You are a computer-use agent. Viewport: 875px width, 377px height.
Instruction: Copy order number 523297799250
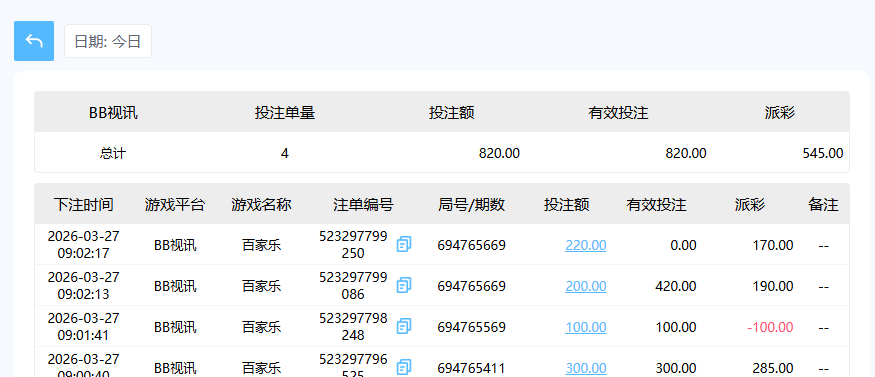[x=404, y=244]
